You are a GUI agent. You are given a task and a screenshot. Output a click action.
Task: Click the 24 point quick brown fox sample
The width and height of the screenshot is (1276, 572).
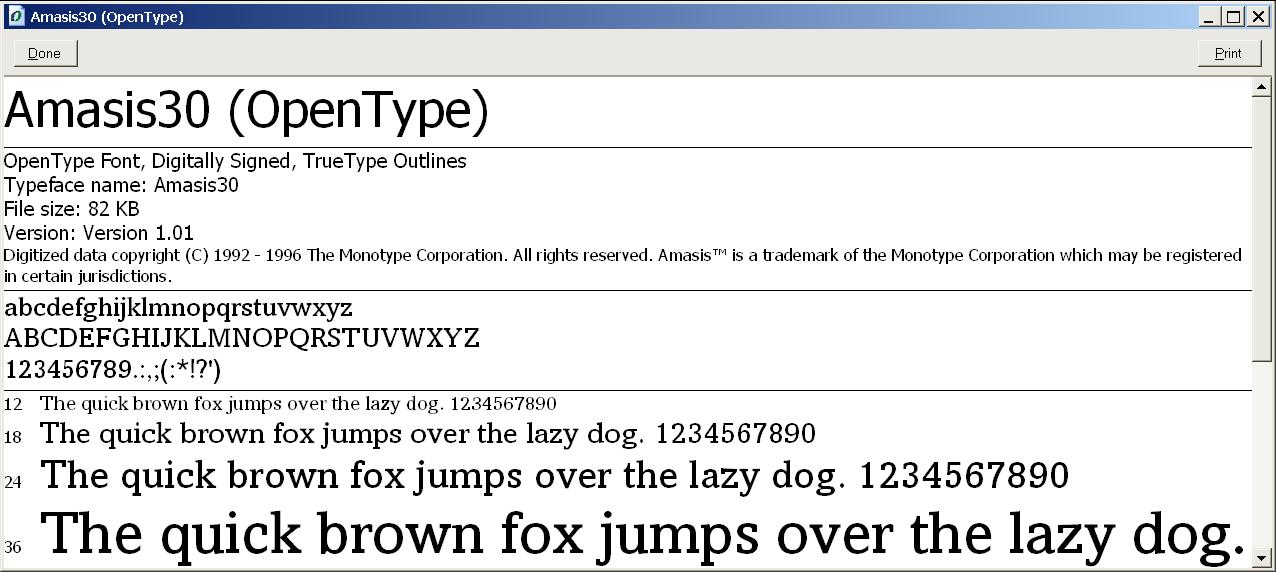tap(555, 476)
